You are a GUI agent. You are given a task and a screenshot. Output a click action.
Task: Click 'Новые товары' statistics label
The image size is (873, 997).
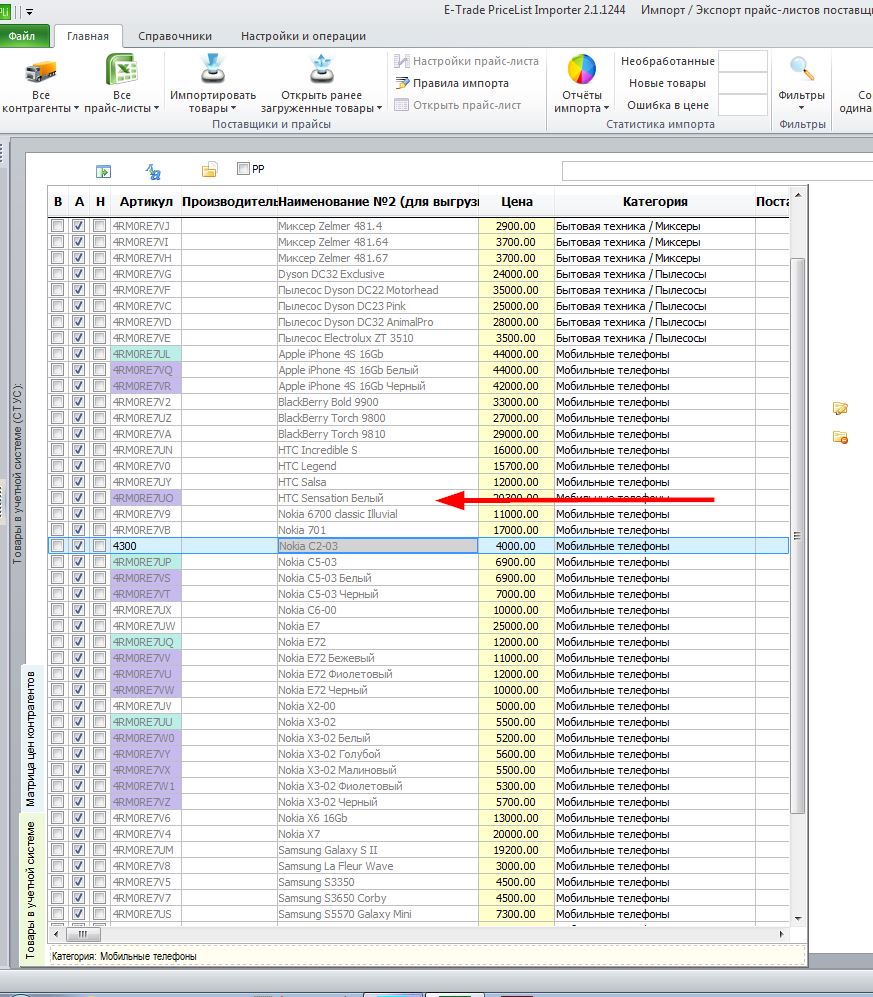point(668,83)
